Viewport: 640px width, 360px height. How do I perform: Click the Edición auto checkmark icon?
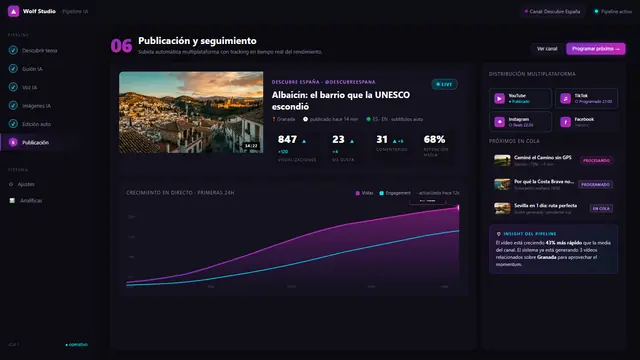click(x=13, y=124)
